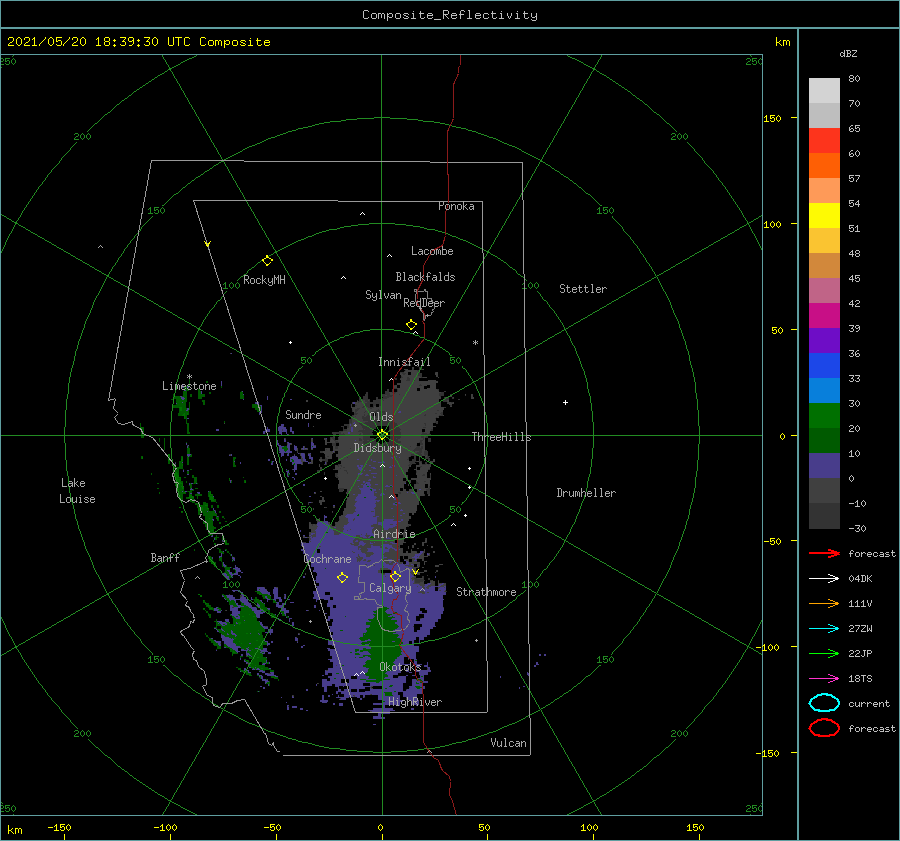Click the Composite_Reflectivity title
This screenshot has height=841, width=900.
click(x=450, y=15)
